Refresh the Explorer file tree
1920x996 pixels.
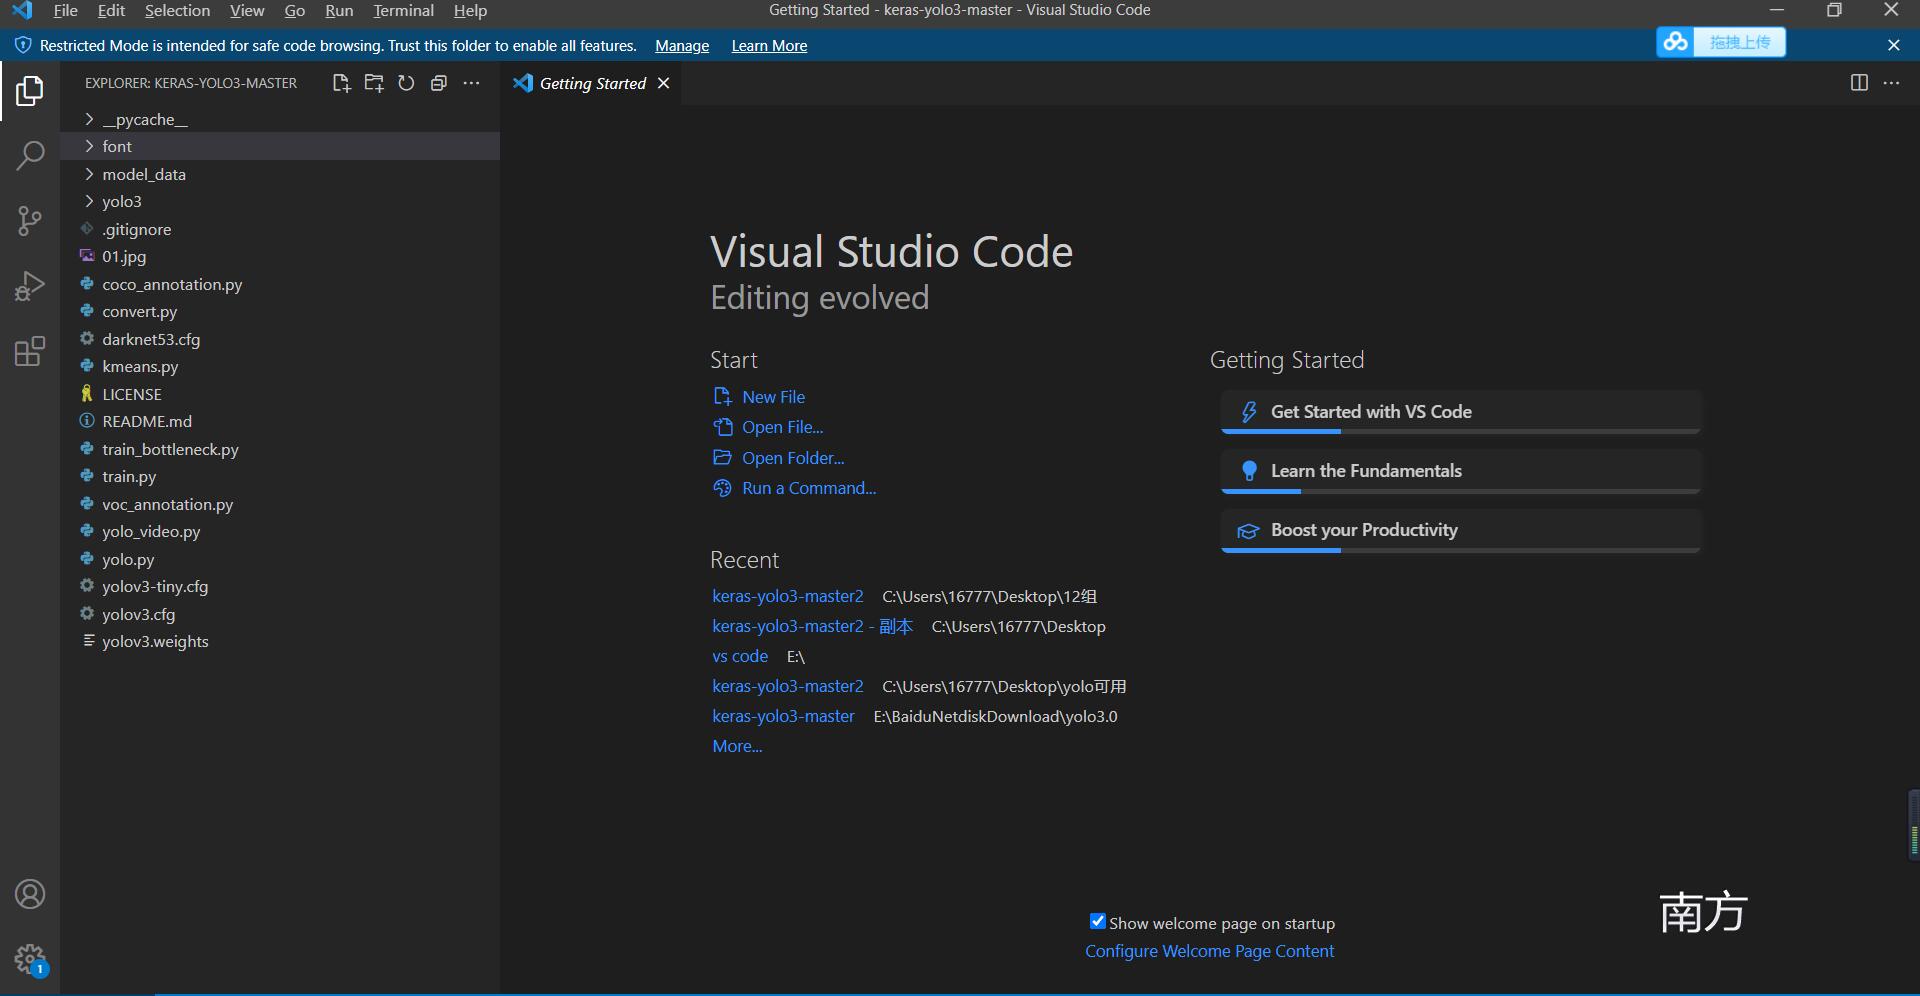pos(406,83)
